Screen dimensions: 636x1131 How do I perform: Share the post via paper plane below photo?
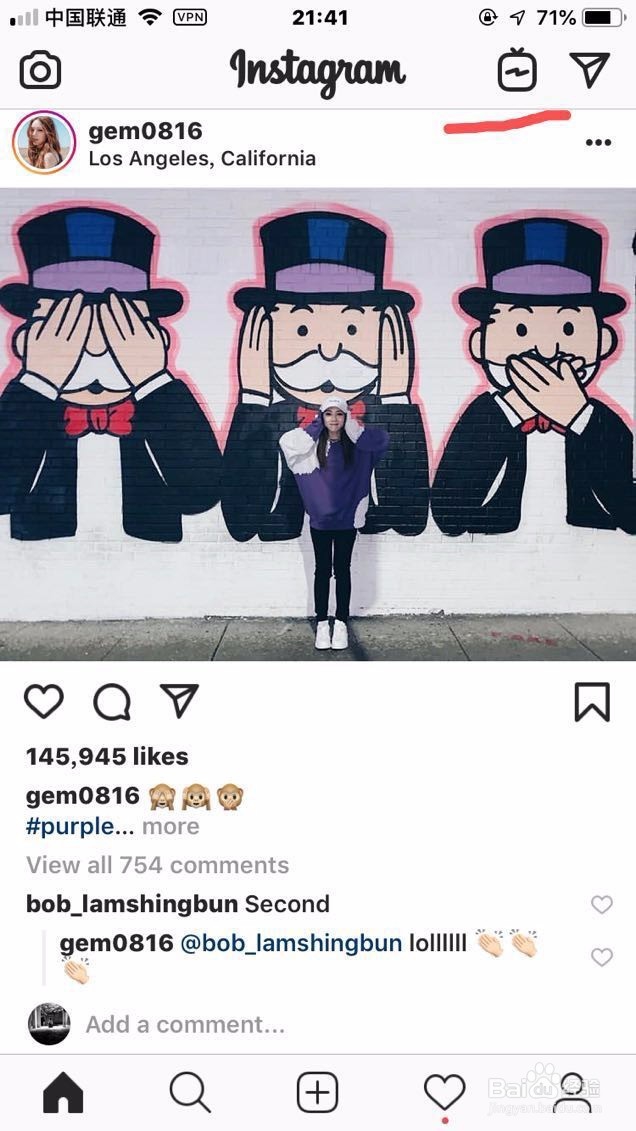(179, 700)
